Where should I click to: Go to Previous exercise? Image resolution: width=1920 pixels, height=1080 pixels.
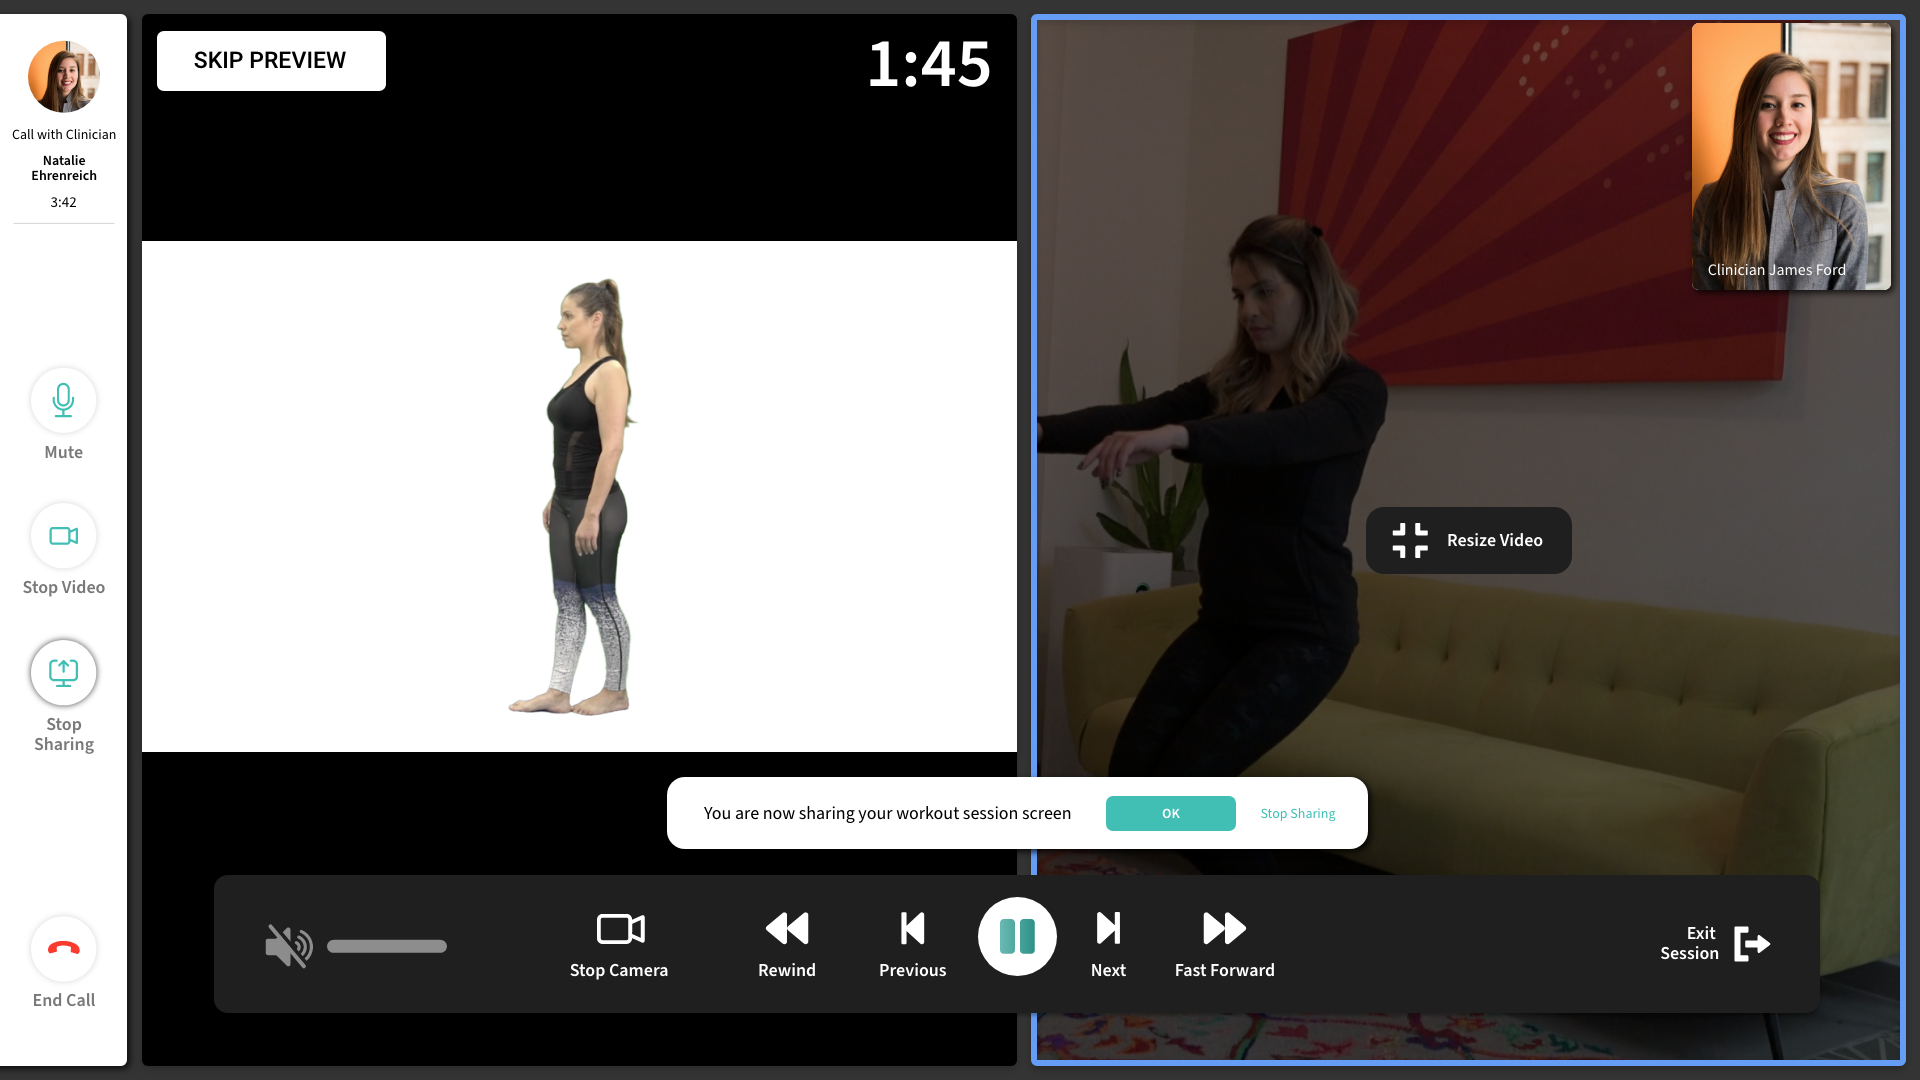coord(912,929)
